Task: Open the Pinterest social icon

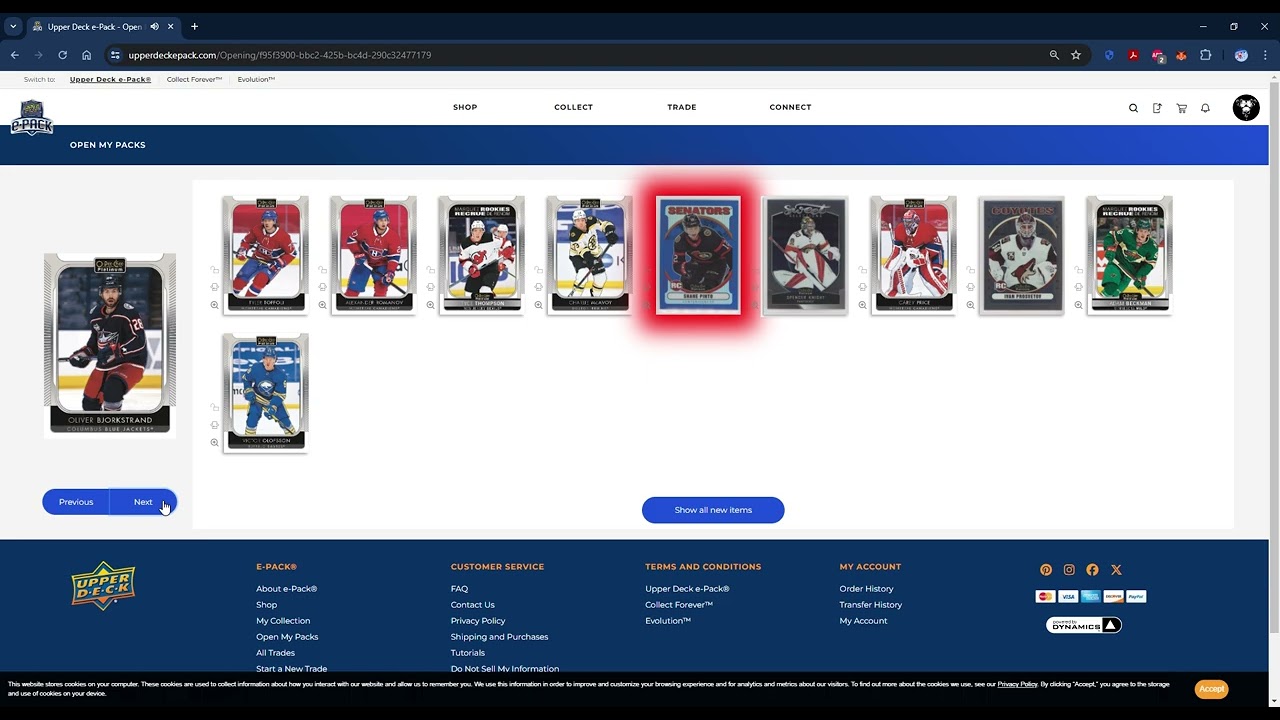Action: click(x=1046, y=570)
